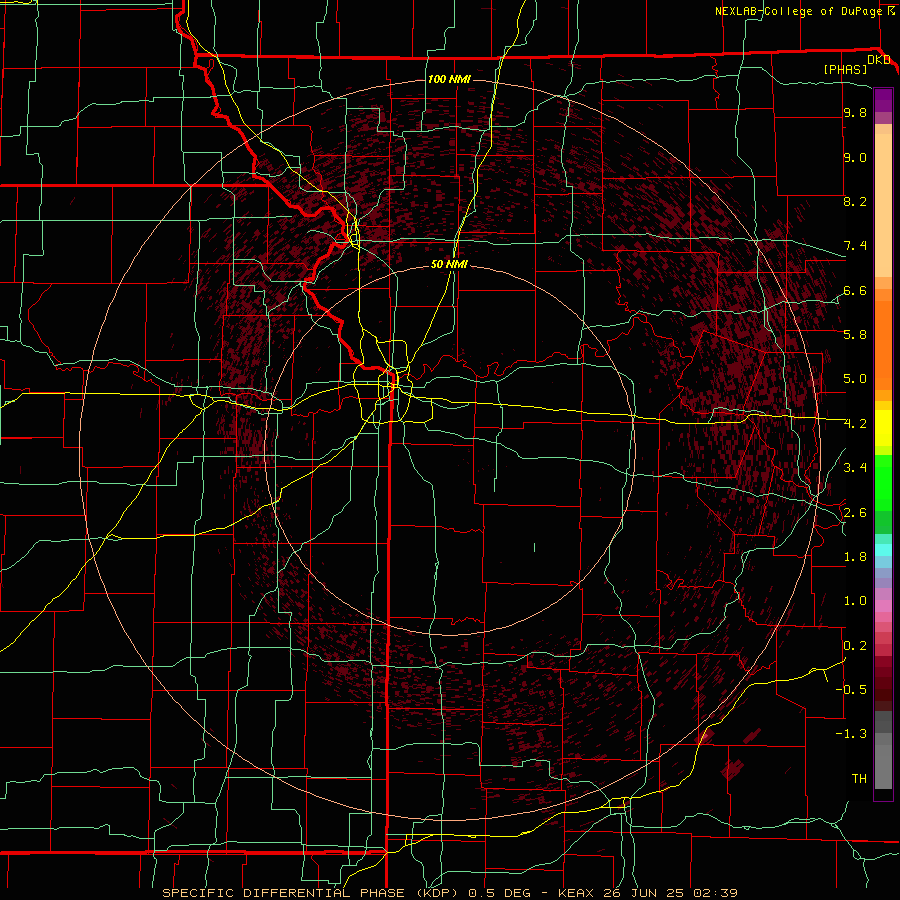The height and width of the screenshot is (900, 900).
Task: Click the 4.2 legend value
Action: pos(855,424)
